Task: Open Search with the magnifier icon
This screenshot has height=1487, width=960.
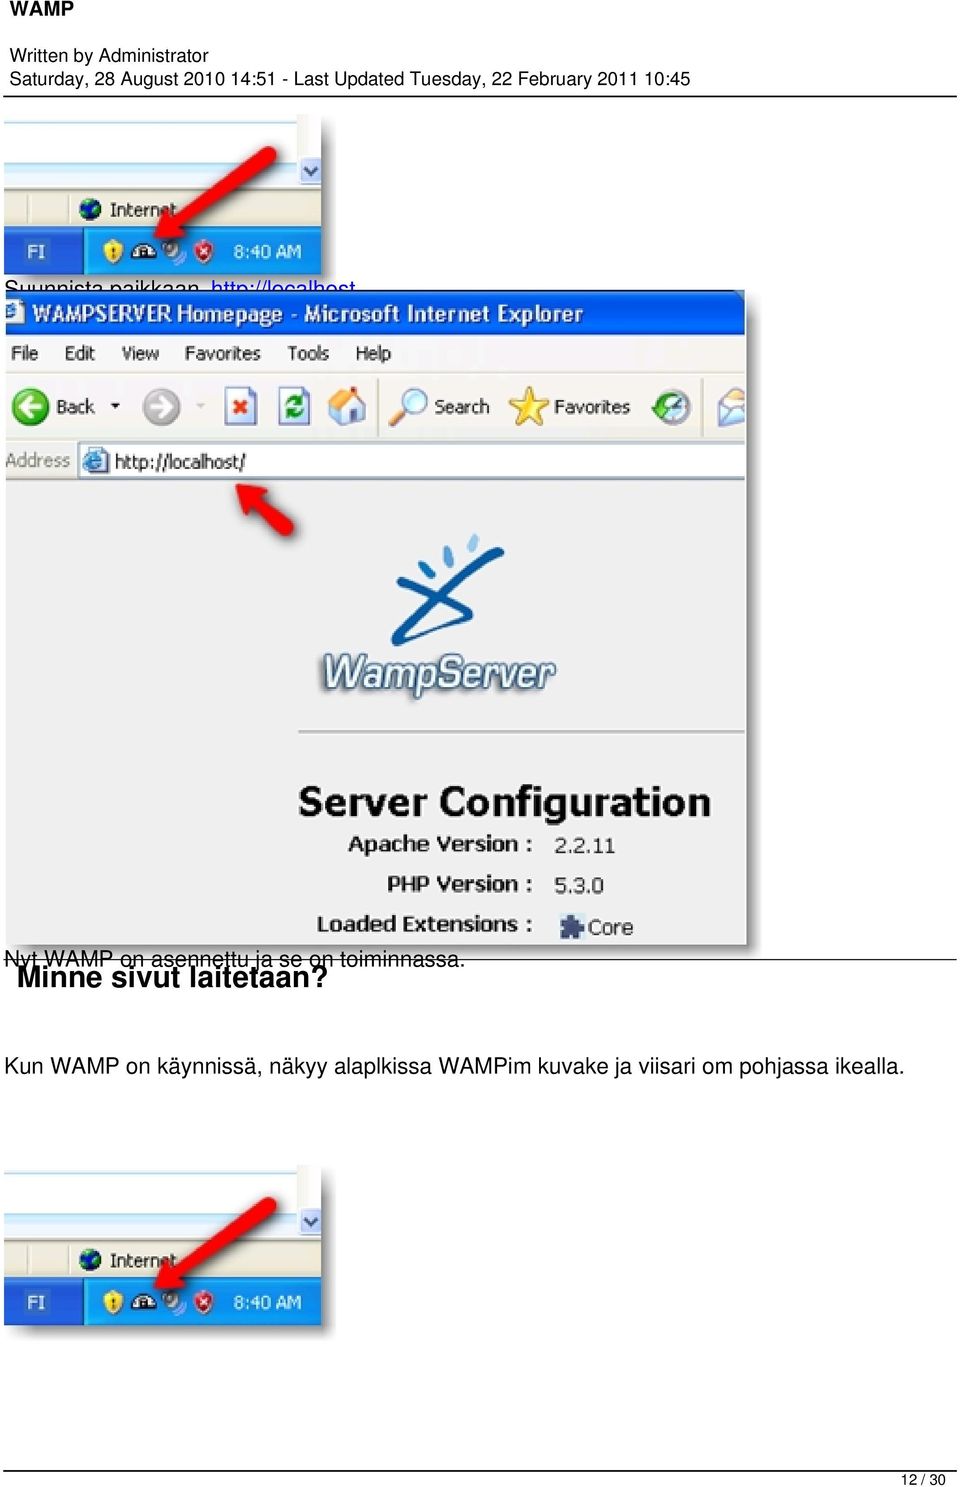Action: click(408, 406)
